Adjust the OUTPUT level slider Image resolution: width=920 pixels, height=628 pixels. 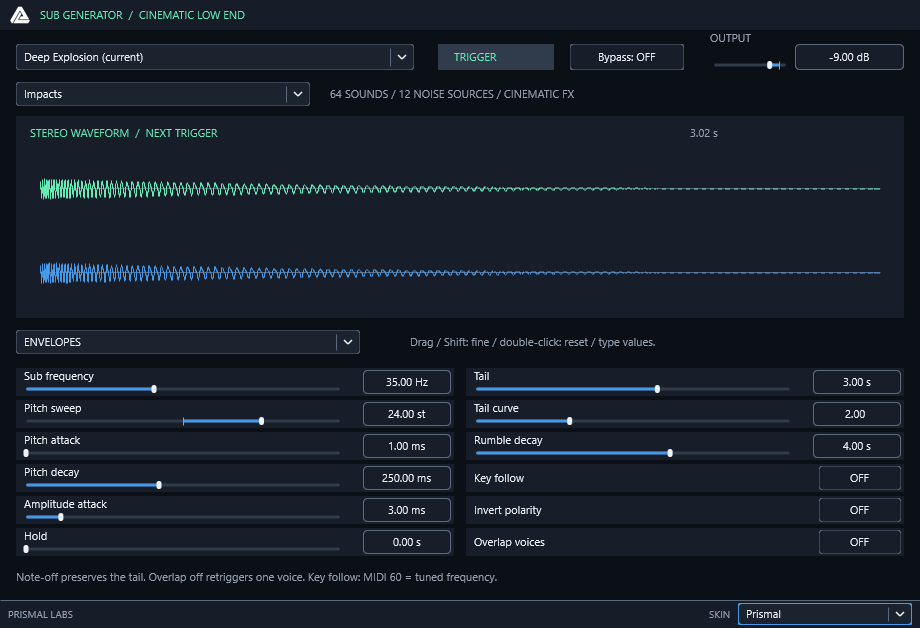point(748,65)
